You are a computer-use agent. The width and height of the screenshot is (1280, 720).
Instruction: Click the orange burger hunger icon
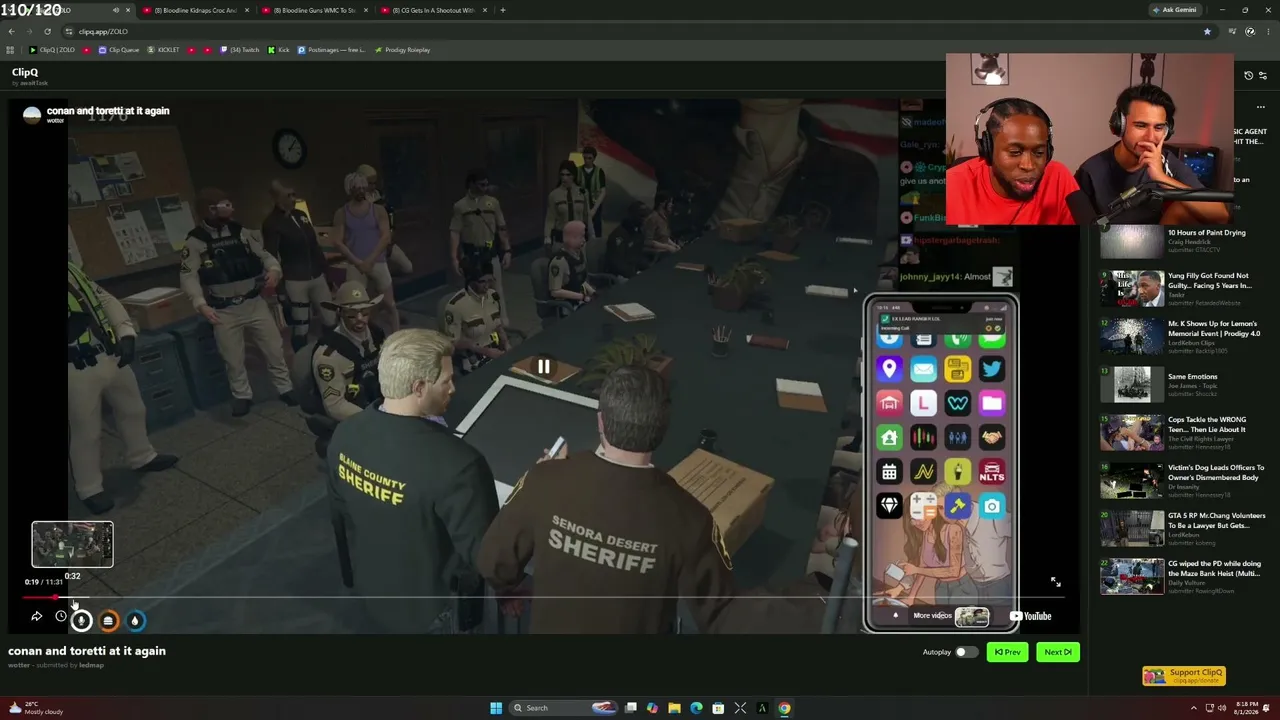click(108, 621)
